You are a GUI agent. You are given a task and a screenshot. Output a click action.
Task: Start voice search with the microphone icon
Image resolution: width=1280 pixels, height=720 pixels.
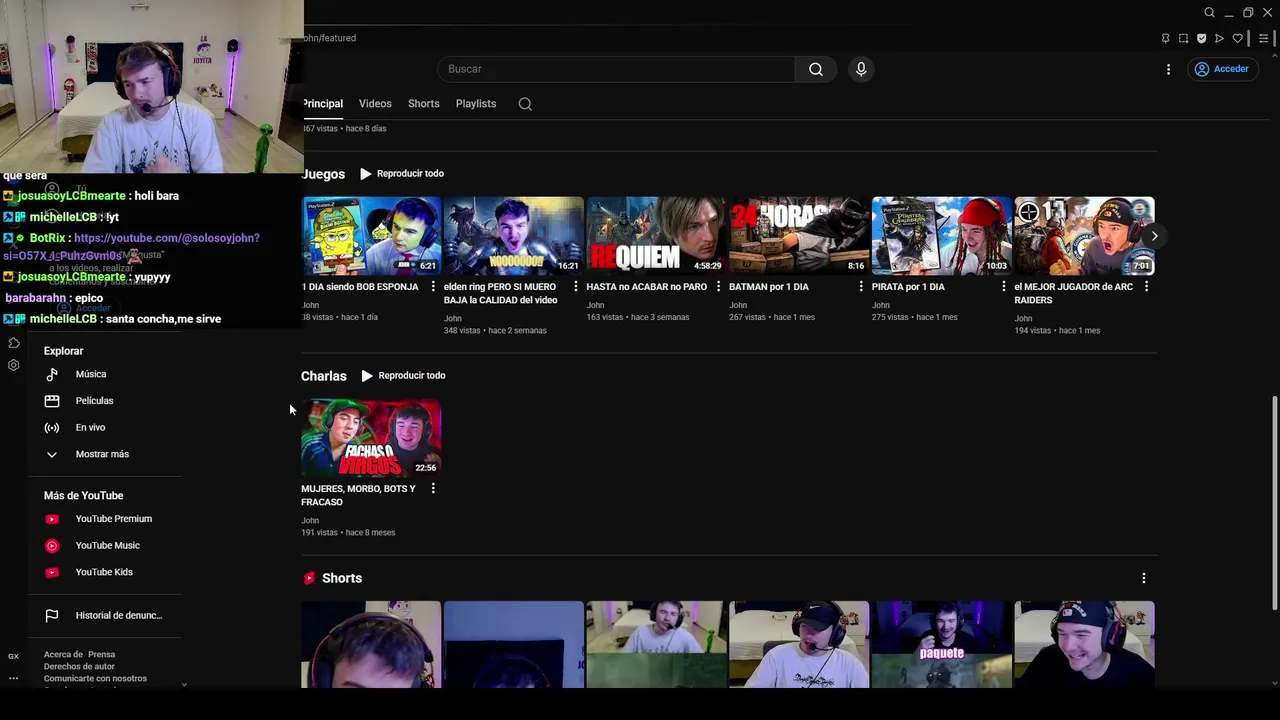tap(861, 69)
